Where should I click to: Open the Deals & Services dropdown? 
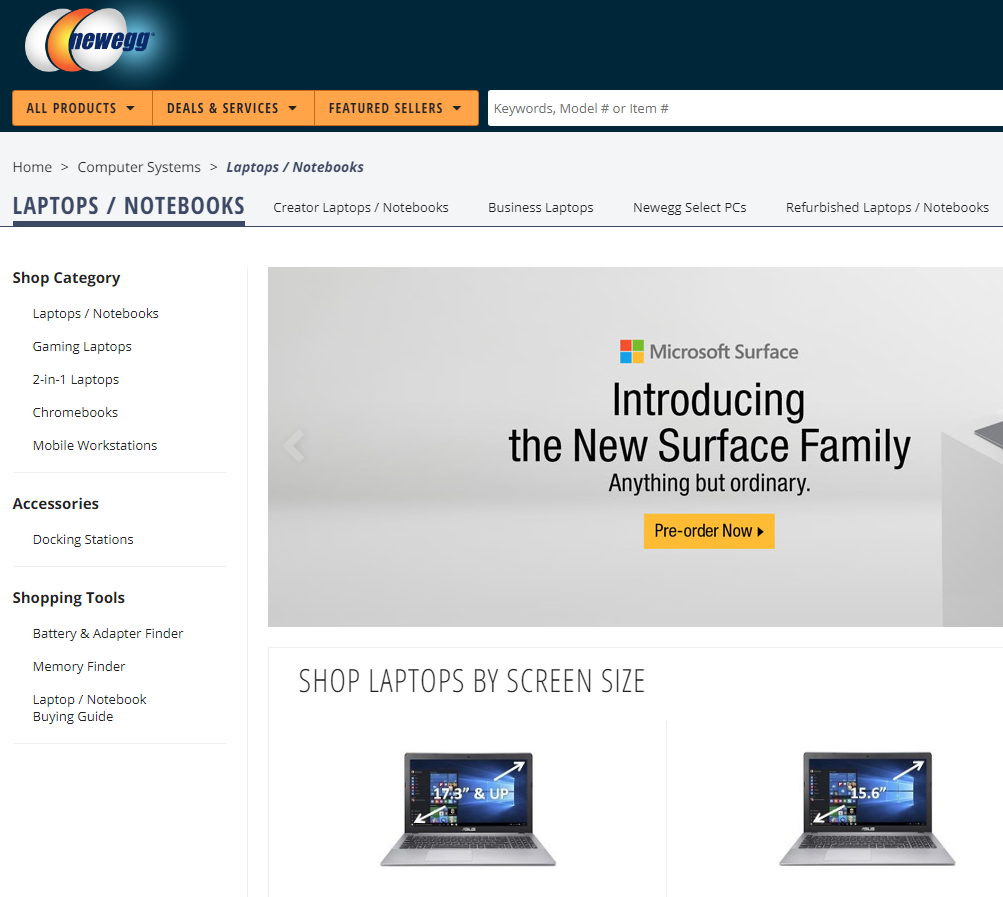[233, 108]
